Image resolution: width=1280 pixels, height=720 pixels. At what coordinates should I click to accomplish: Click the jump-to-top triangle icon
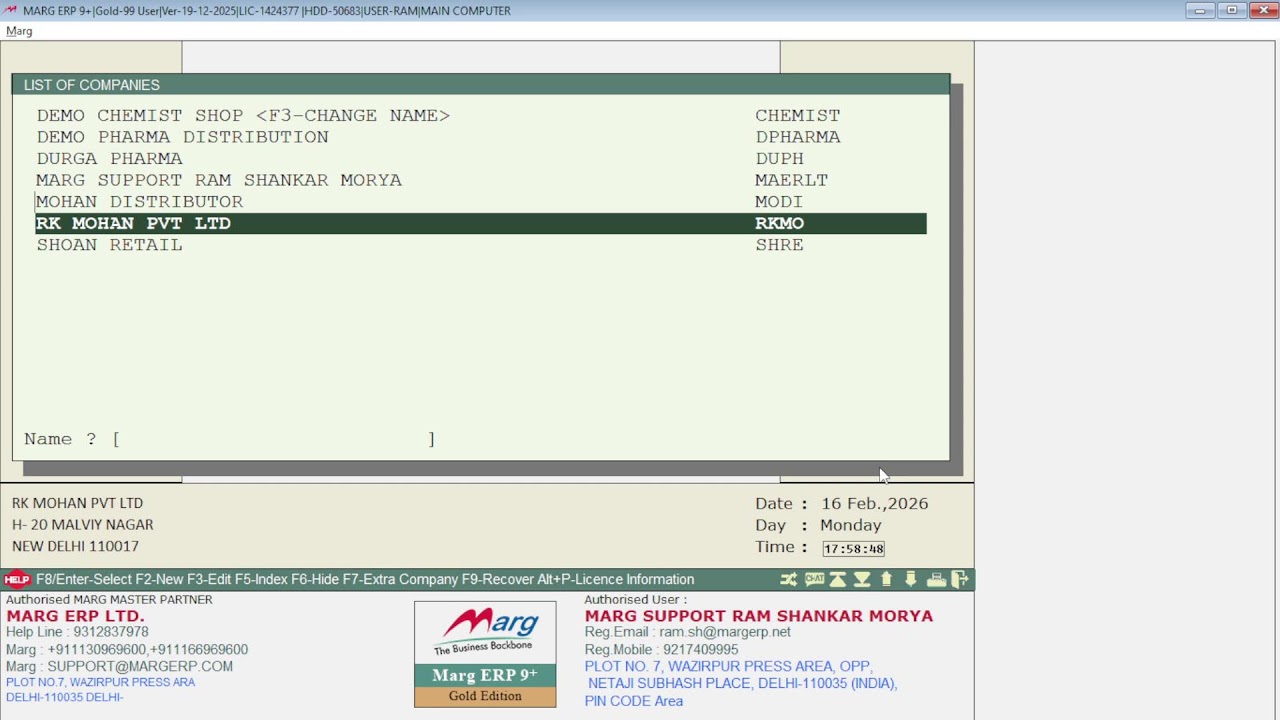[838, 579]
